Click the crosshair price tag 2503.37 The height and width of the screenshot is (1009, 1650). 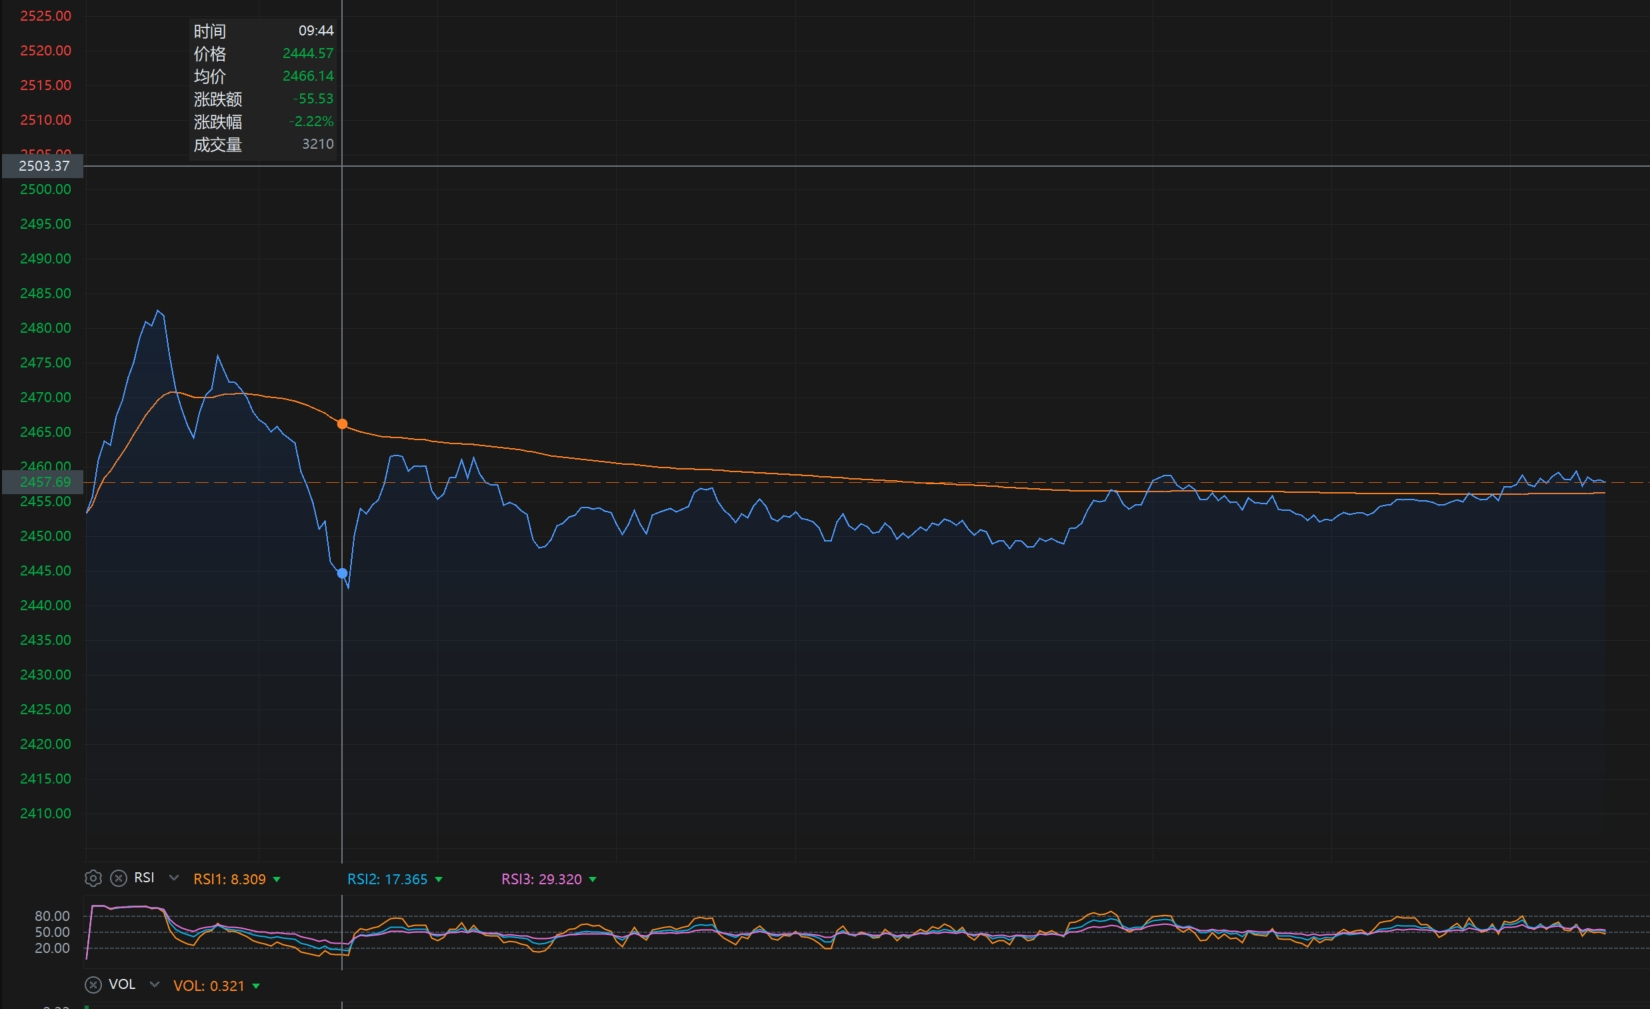pyautogui.click(x=43, y=166)
